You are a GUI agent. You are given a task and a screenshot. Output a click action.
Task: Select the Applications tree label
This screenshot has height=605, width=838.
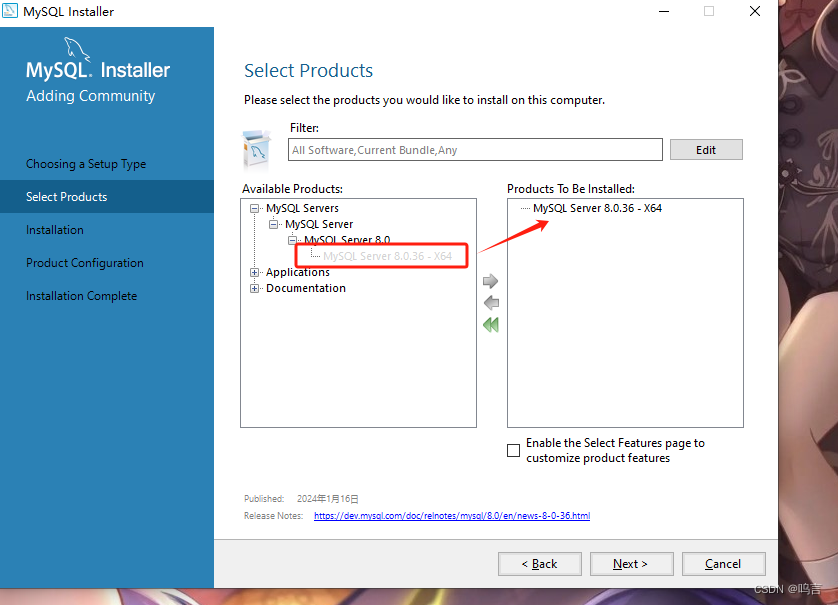(x=298, y=273)
